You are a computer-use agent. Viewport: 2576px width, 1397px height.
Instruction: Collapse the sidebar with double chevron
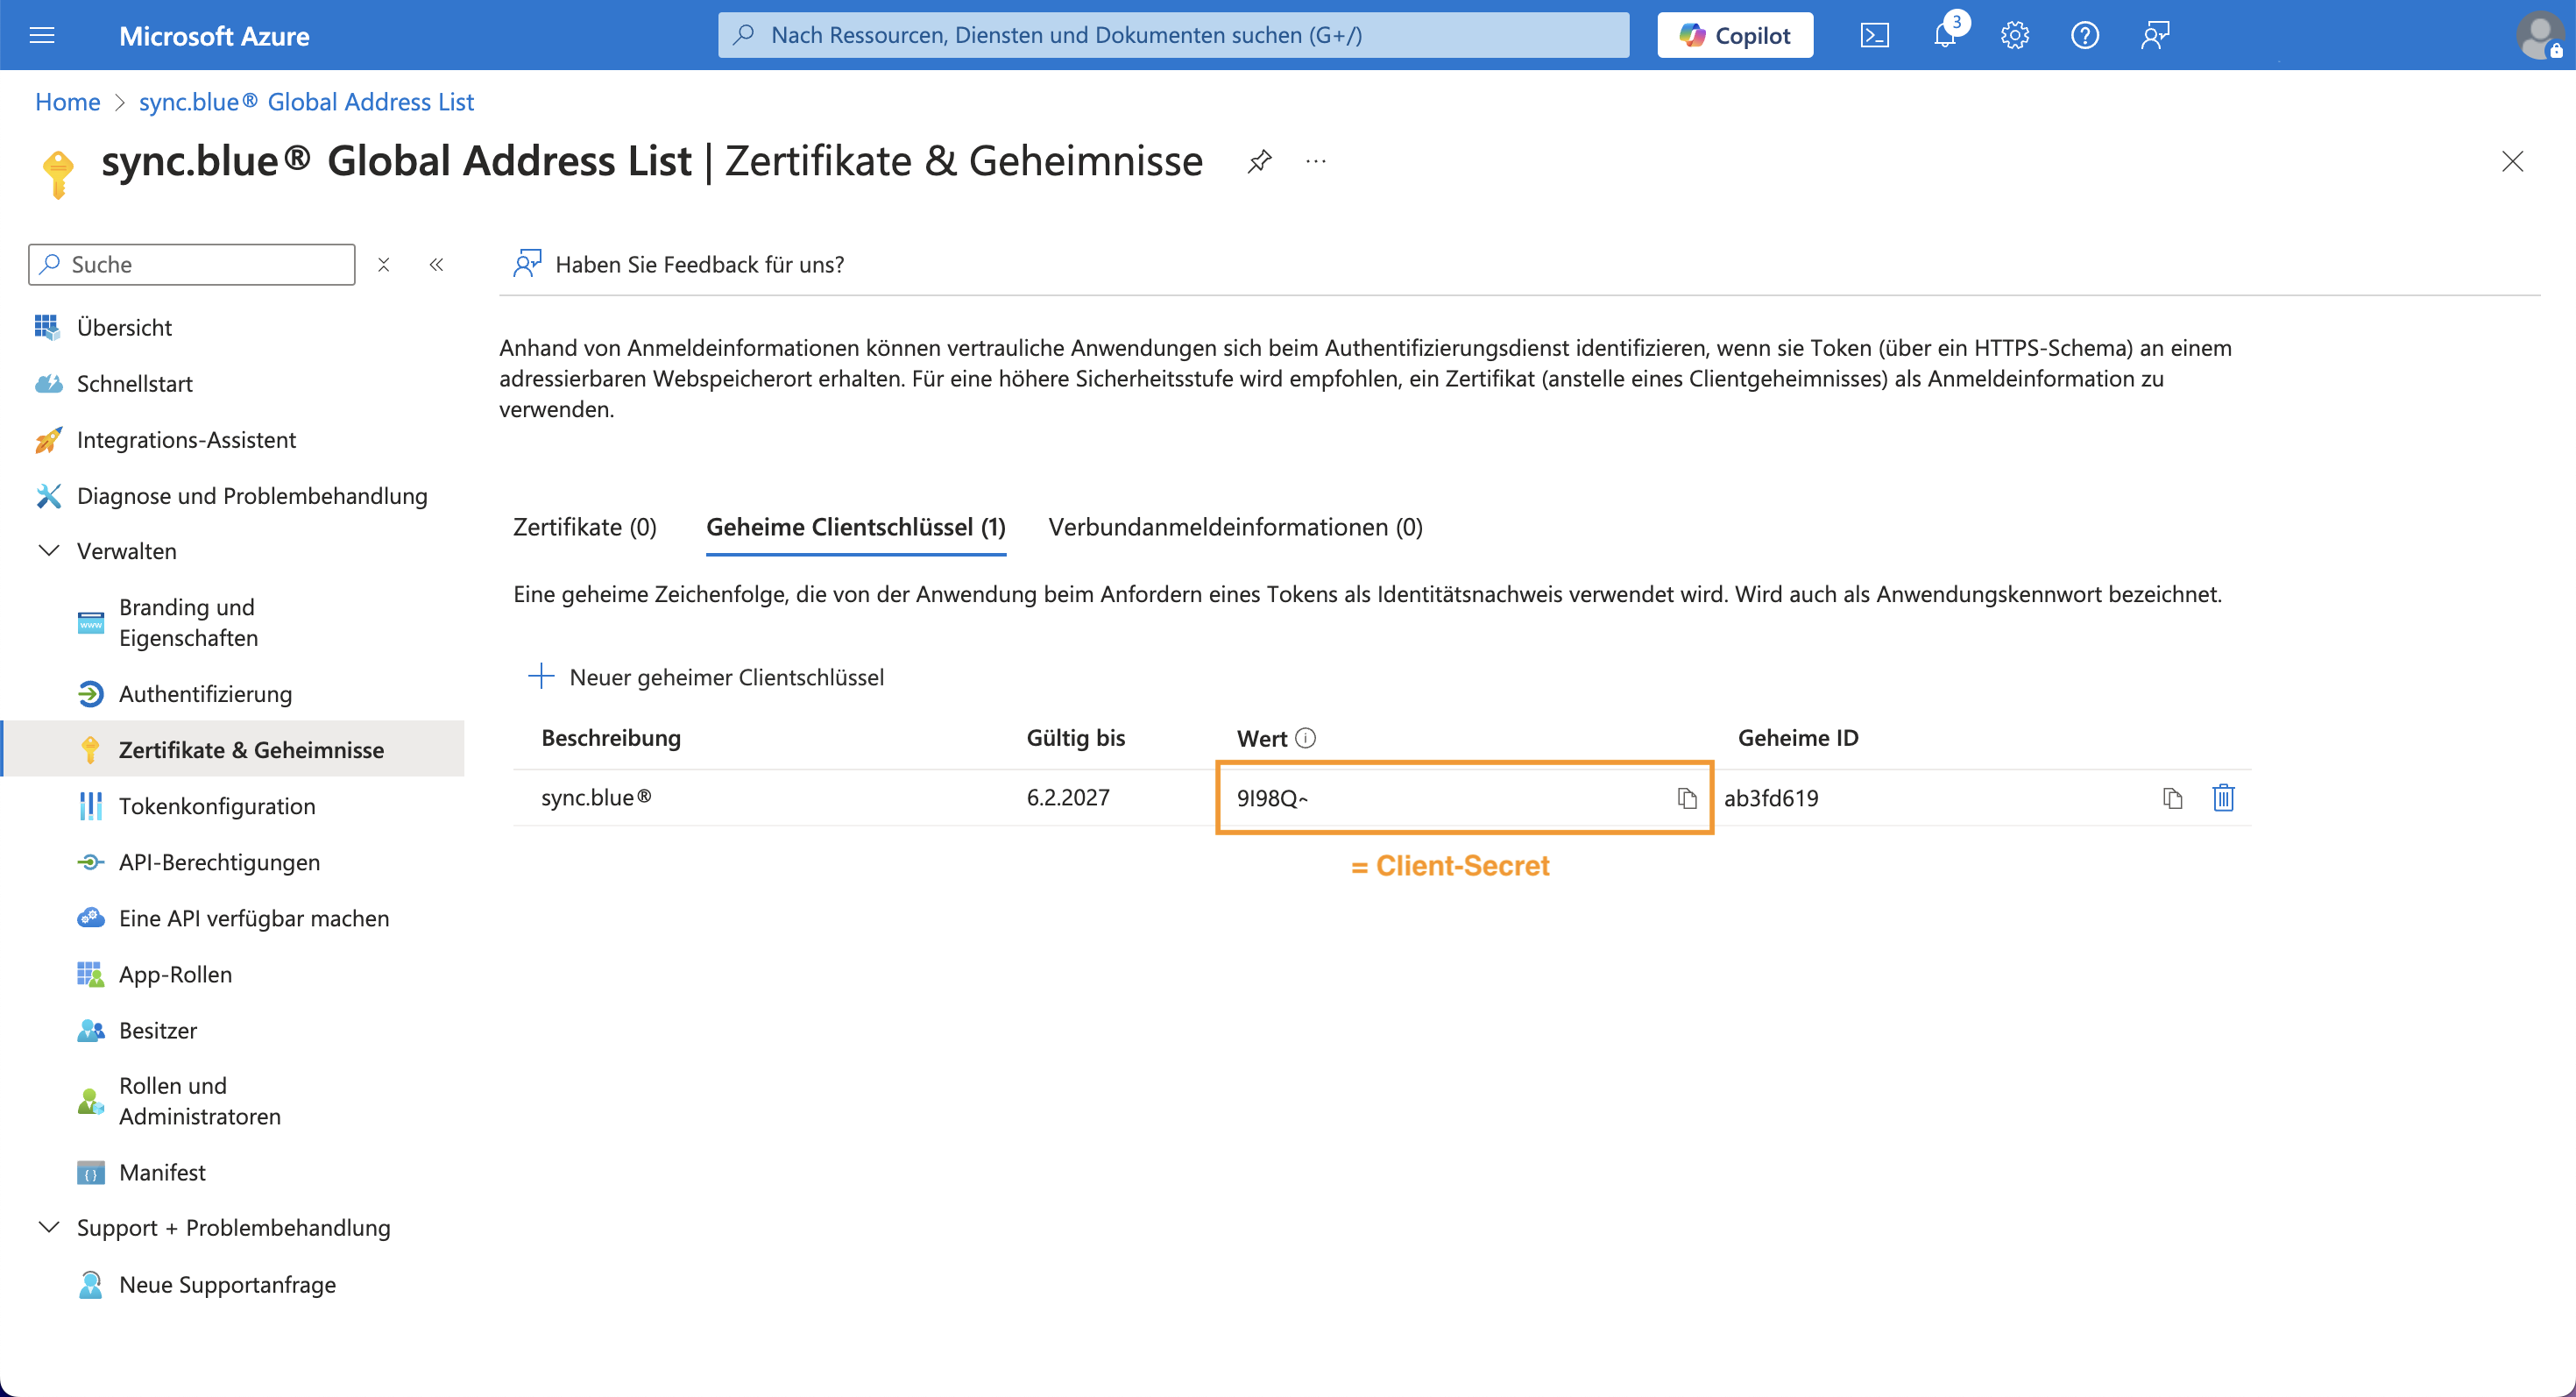point(436,264)
